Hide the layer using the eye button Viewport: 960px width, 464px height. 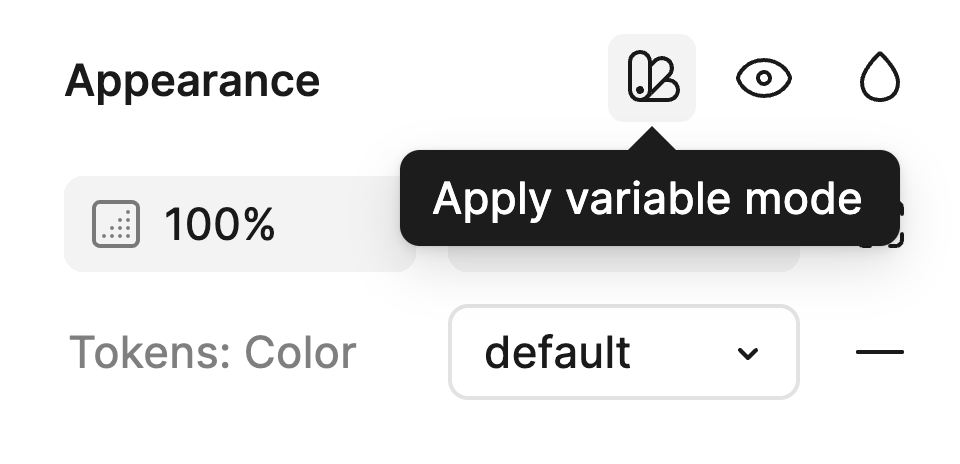764,78
